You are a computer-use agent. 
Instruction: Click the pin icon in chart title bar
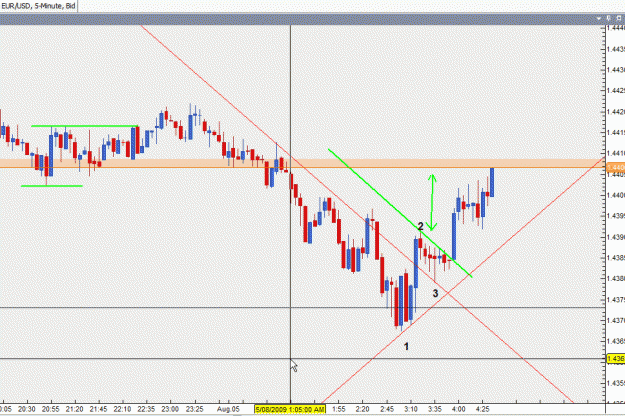click(x=608, y=18)
